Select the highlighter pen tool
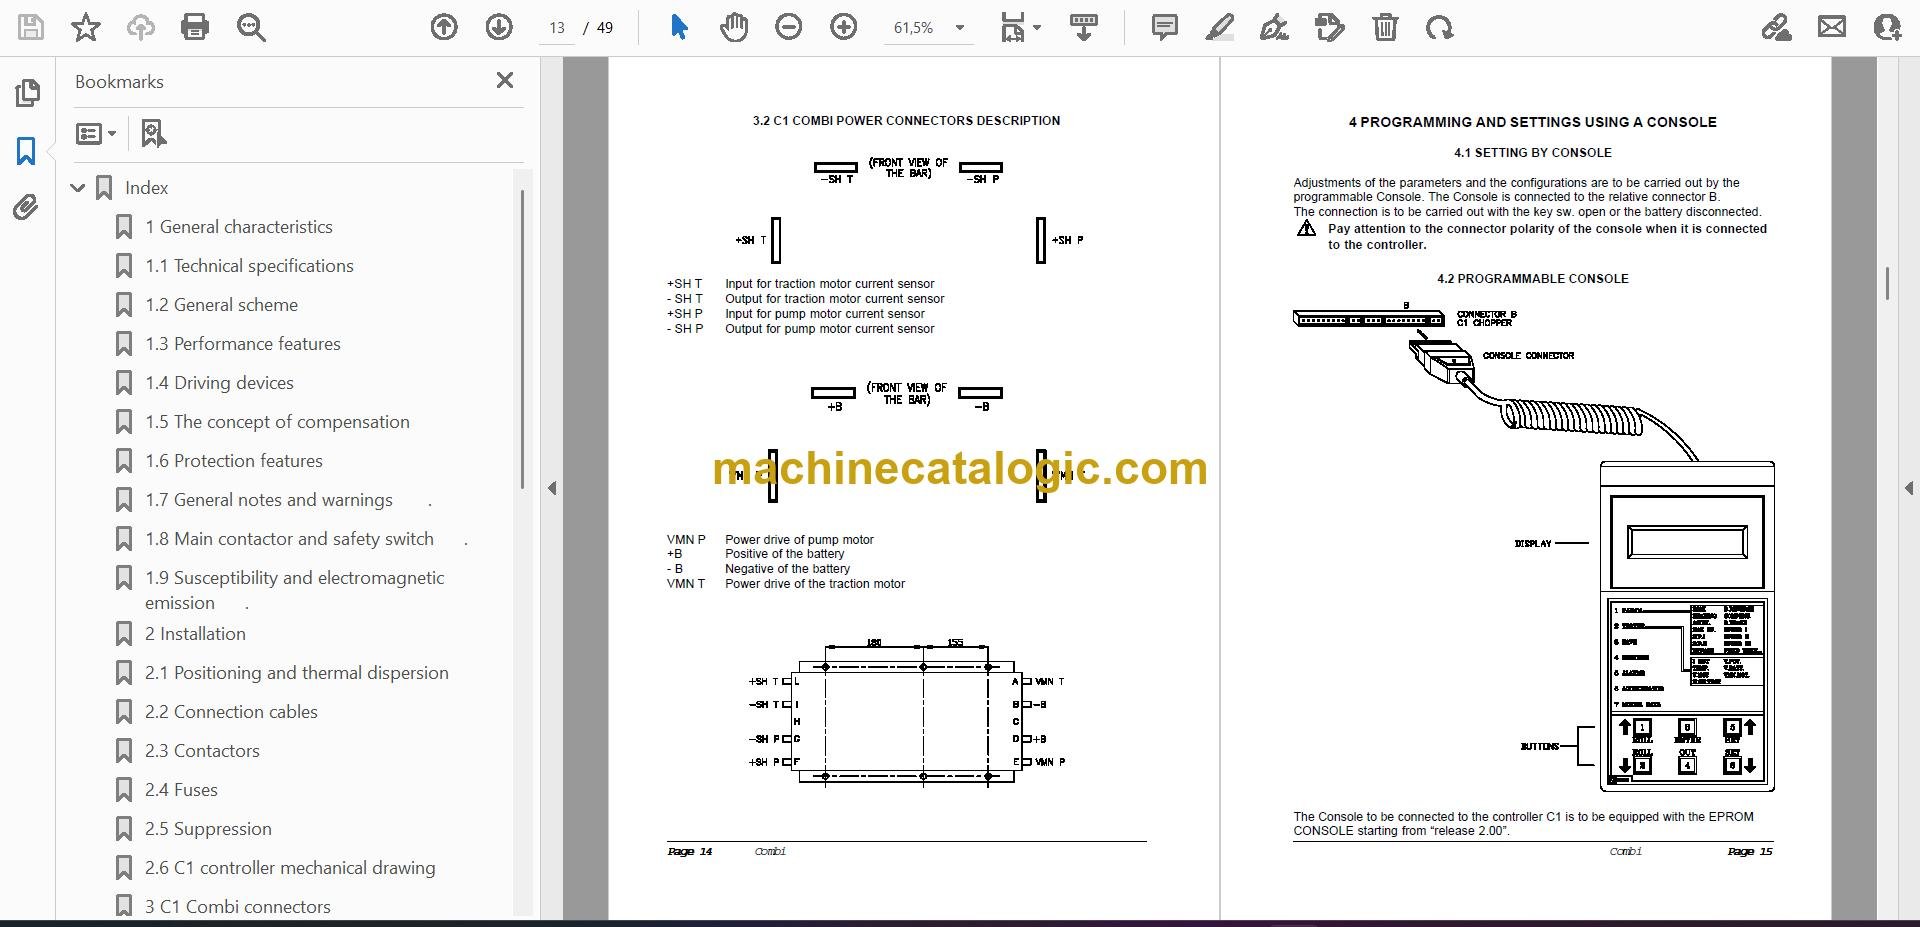This screenshot has width=1920, height=927. coord(1219,27)
